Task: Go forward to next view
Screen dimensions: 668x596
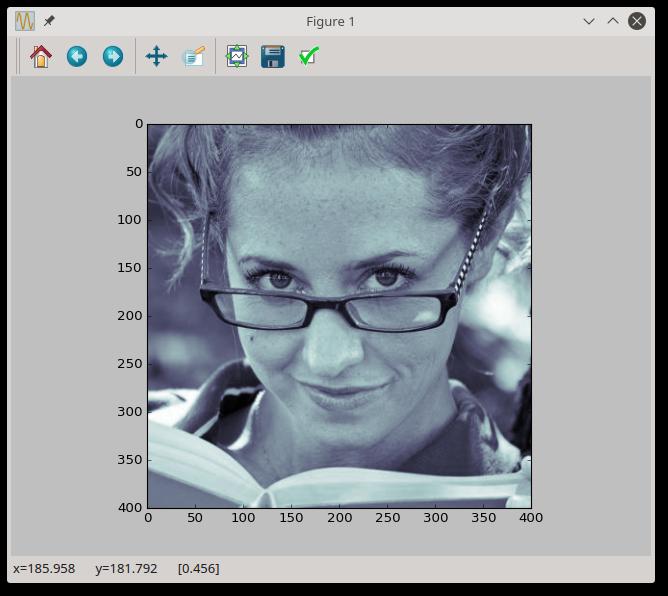Action: [113, 57]
